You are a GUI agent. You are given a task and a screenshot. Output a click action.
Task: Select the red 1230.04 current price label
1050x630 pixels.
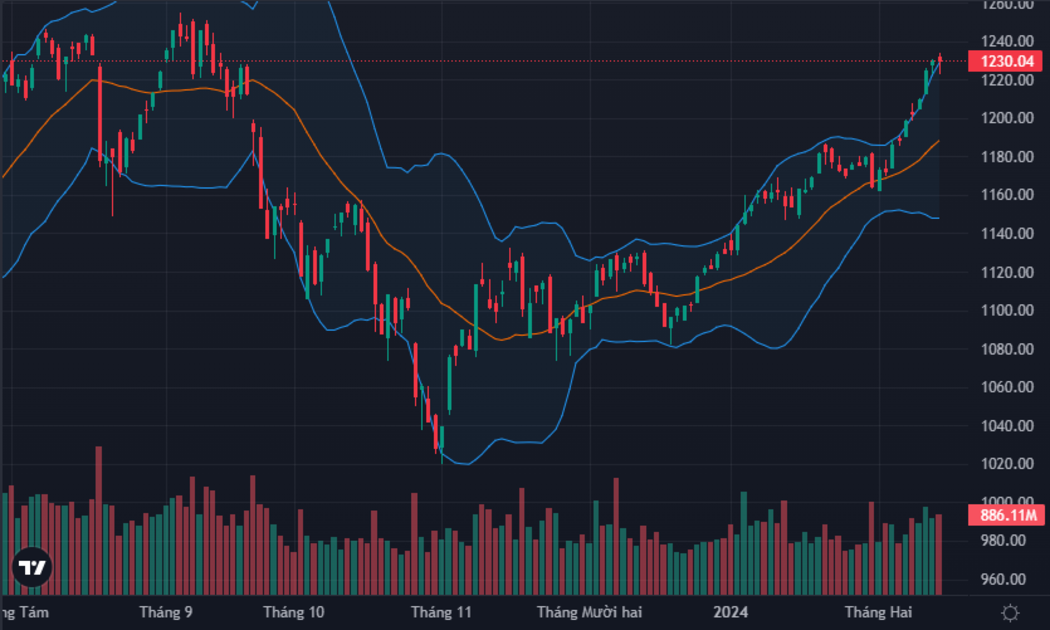pyautogui.click(x=1006, y=62)
